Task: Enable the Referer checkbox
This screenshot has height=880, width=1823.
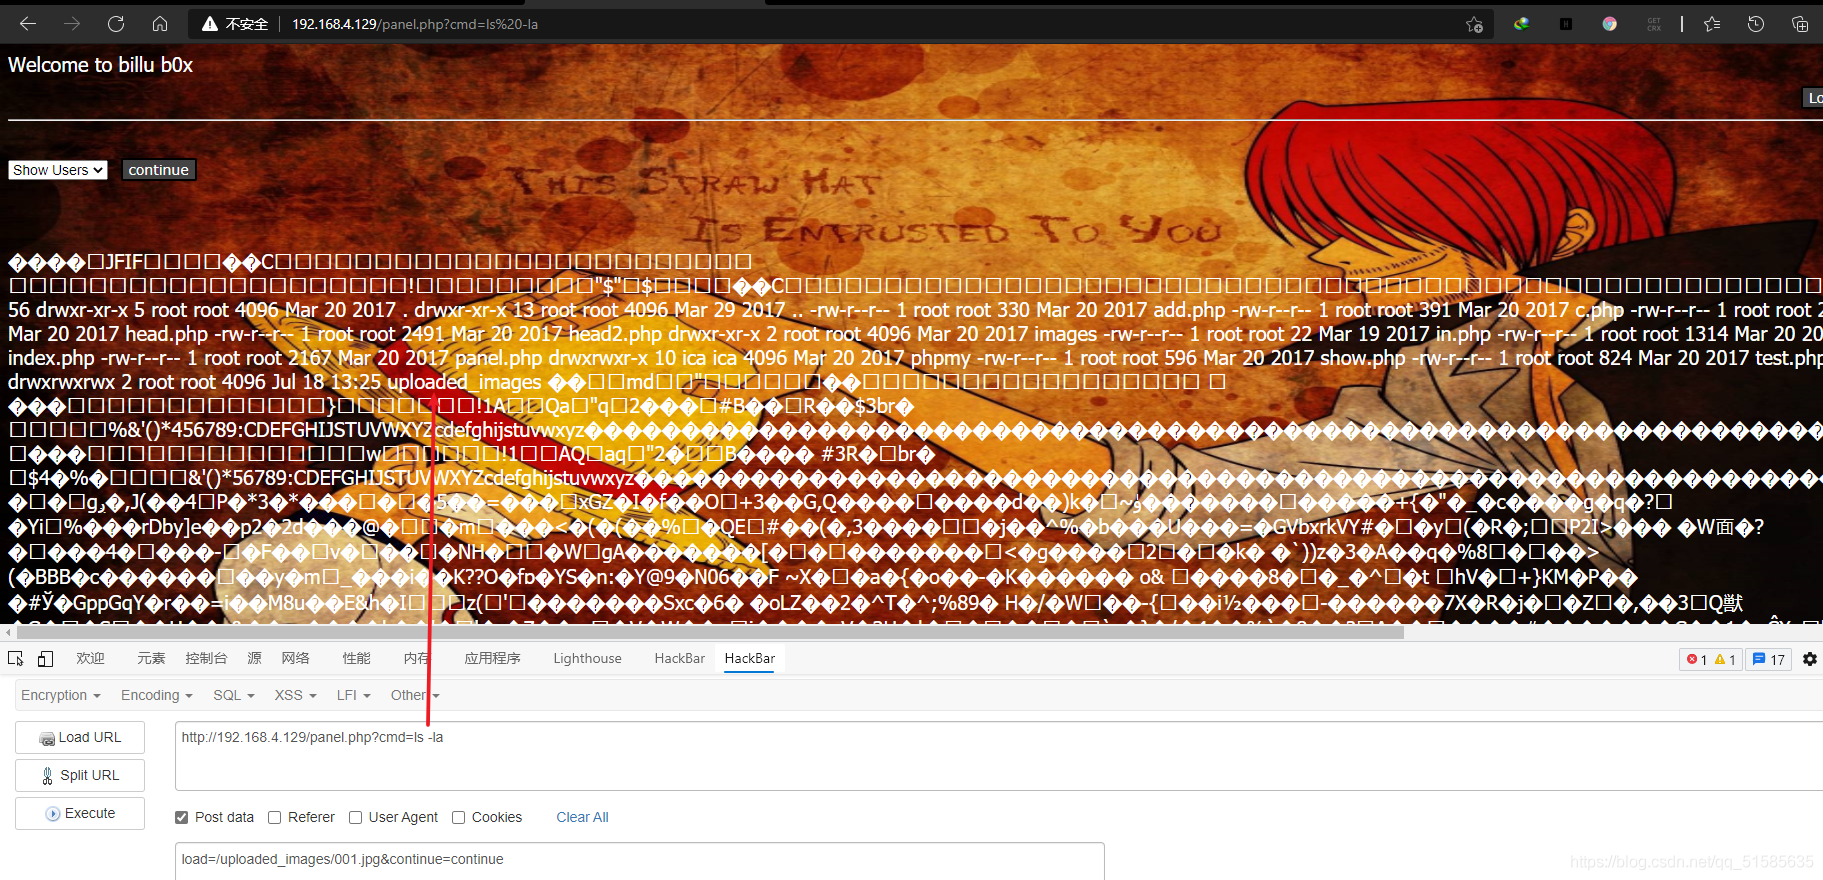Action: pyautogui.click(x=274, y=817)
